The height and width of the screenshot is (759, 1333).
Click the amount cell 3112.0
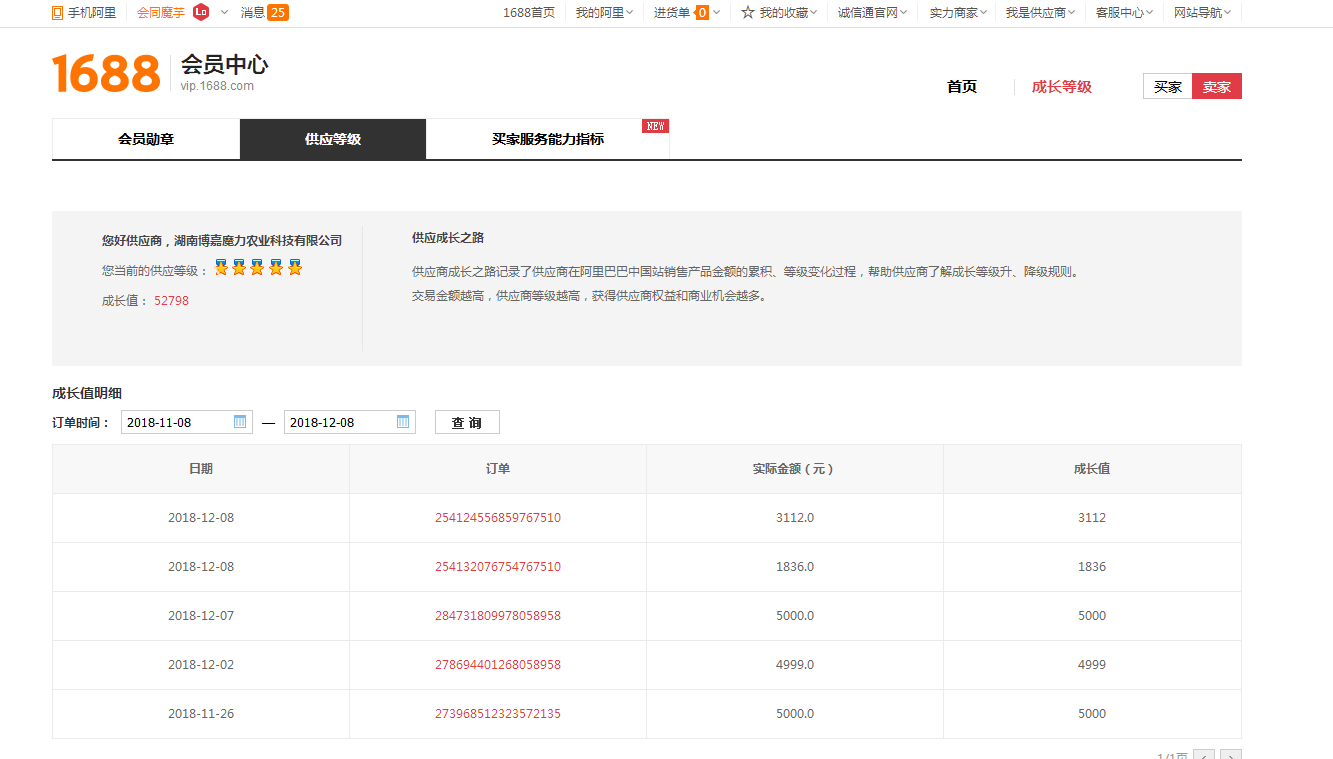(795, 518)
